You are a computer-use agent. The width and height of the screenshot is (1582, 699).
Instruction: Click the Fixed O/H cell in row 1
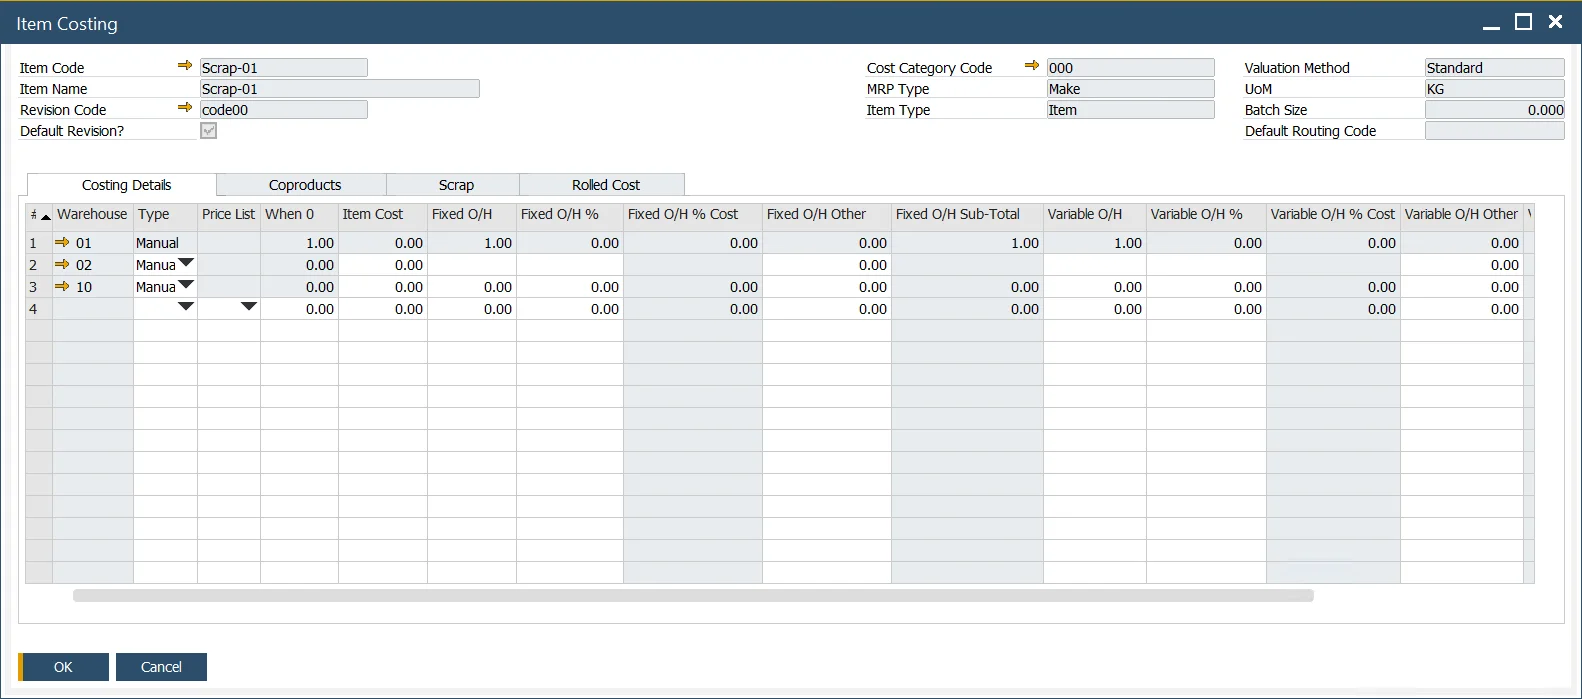tap(472, 243)
